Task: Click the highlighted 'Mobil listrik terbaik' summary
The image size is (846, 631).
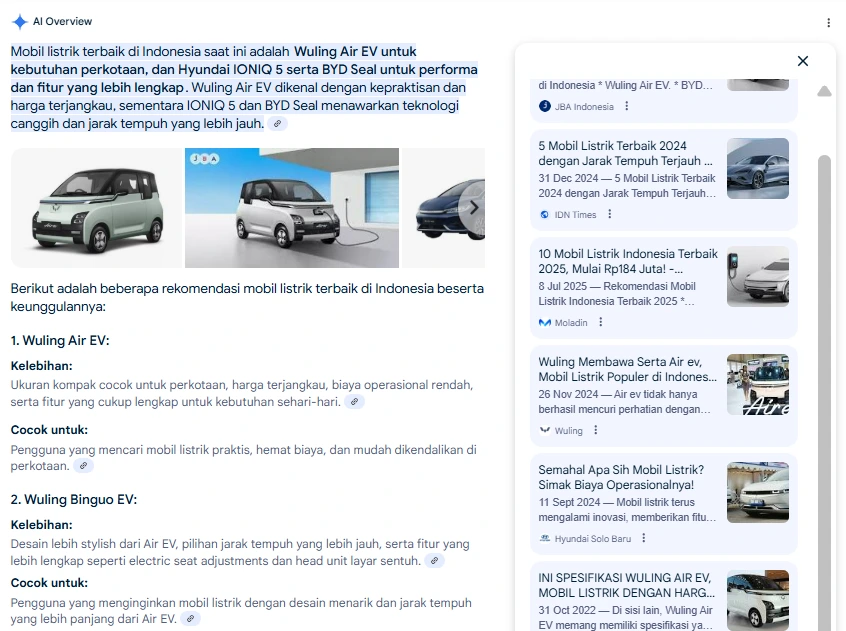Action: pyautogui.click(x=244, y=87)
